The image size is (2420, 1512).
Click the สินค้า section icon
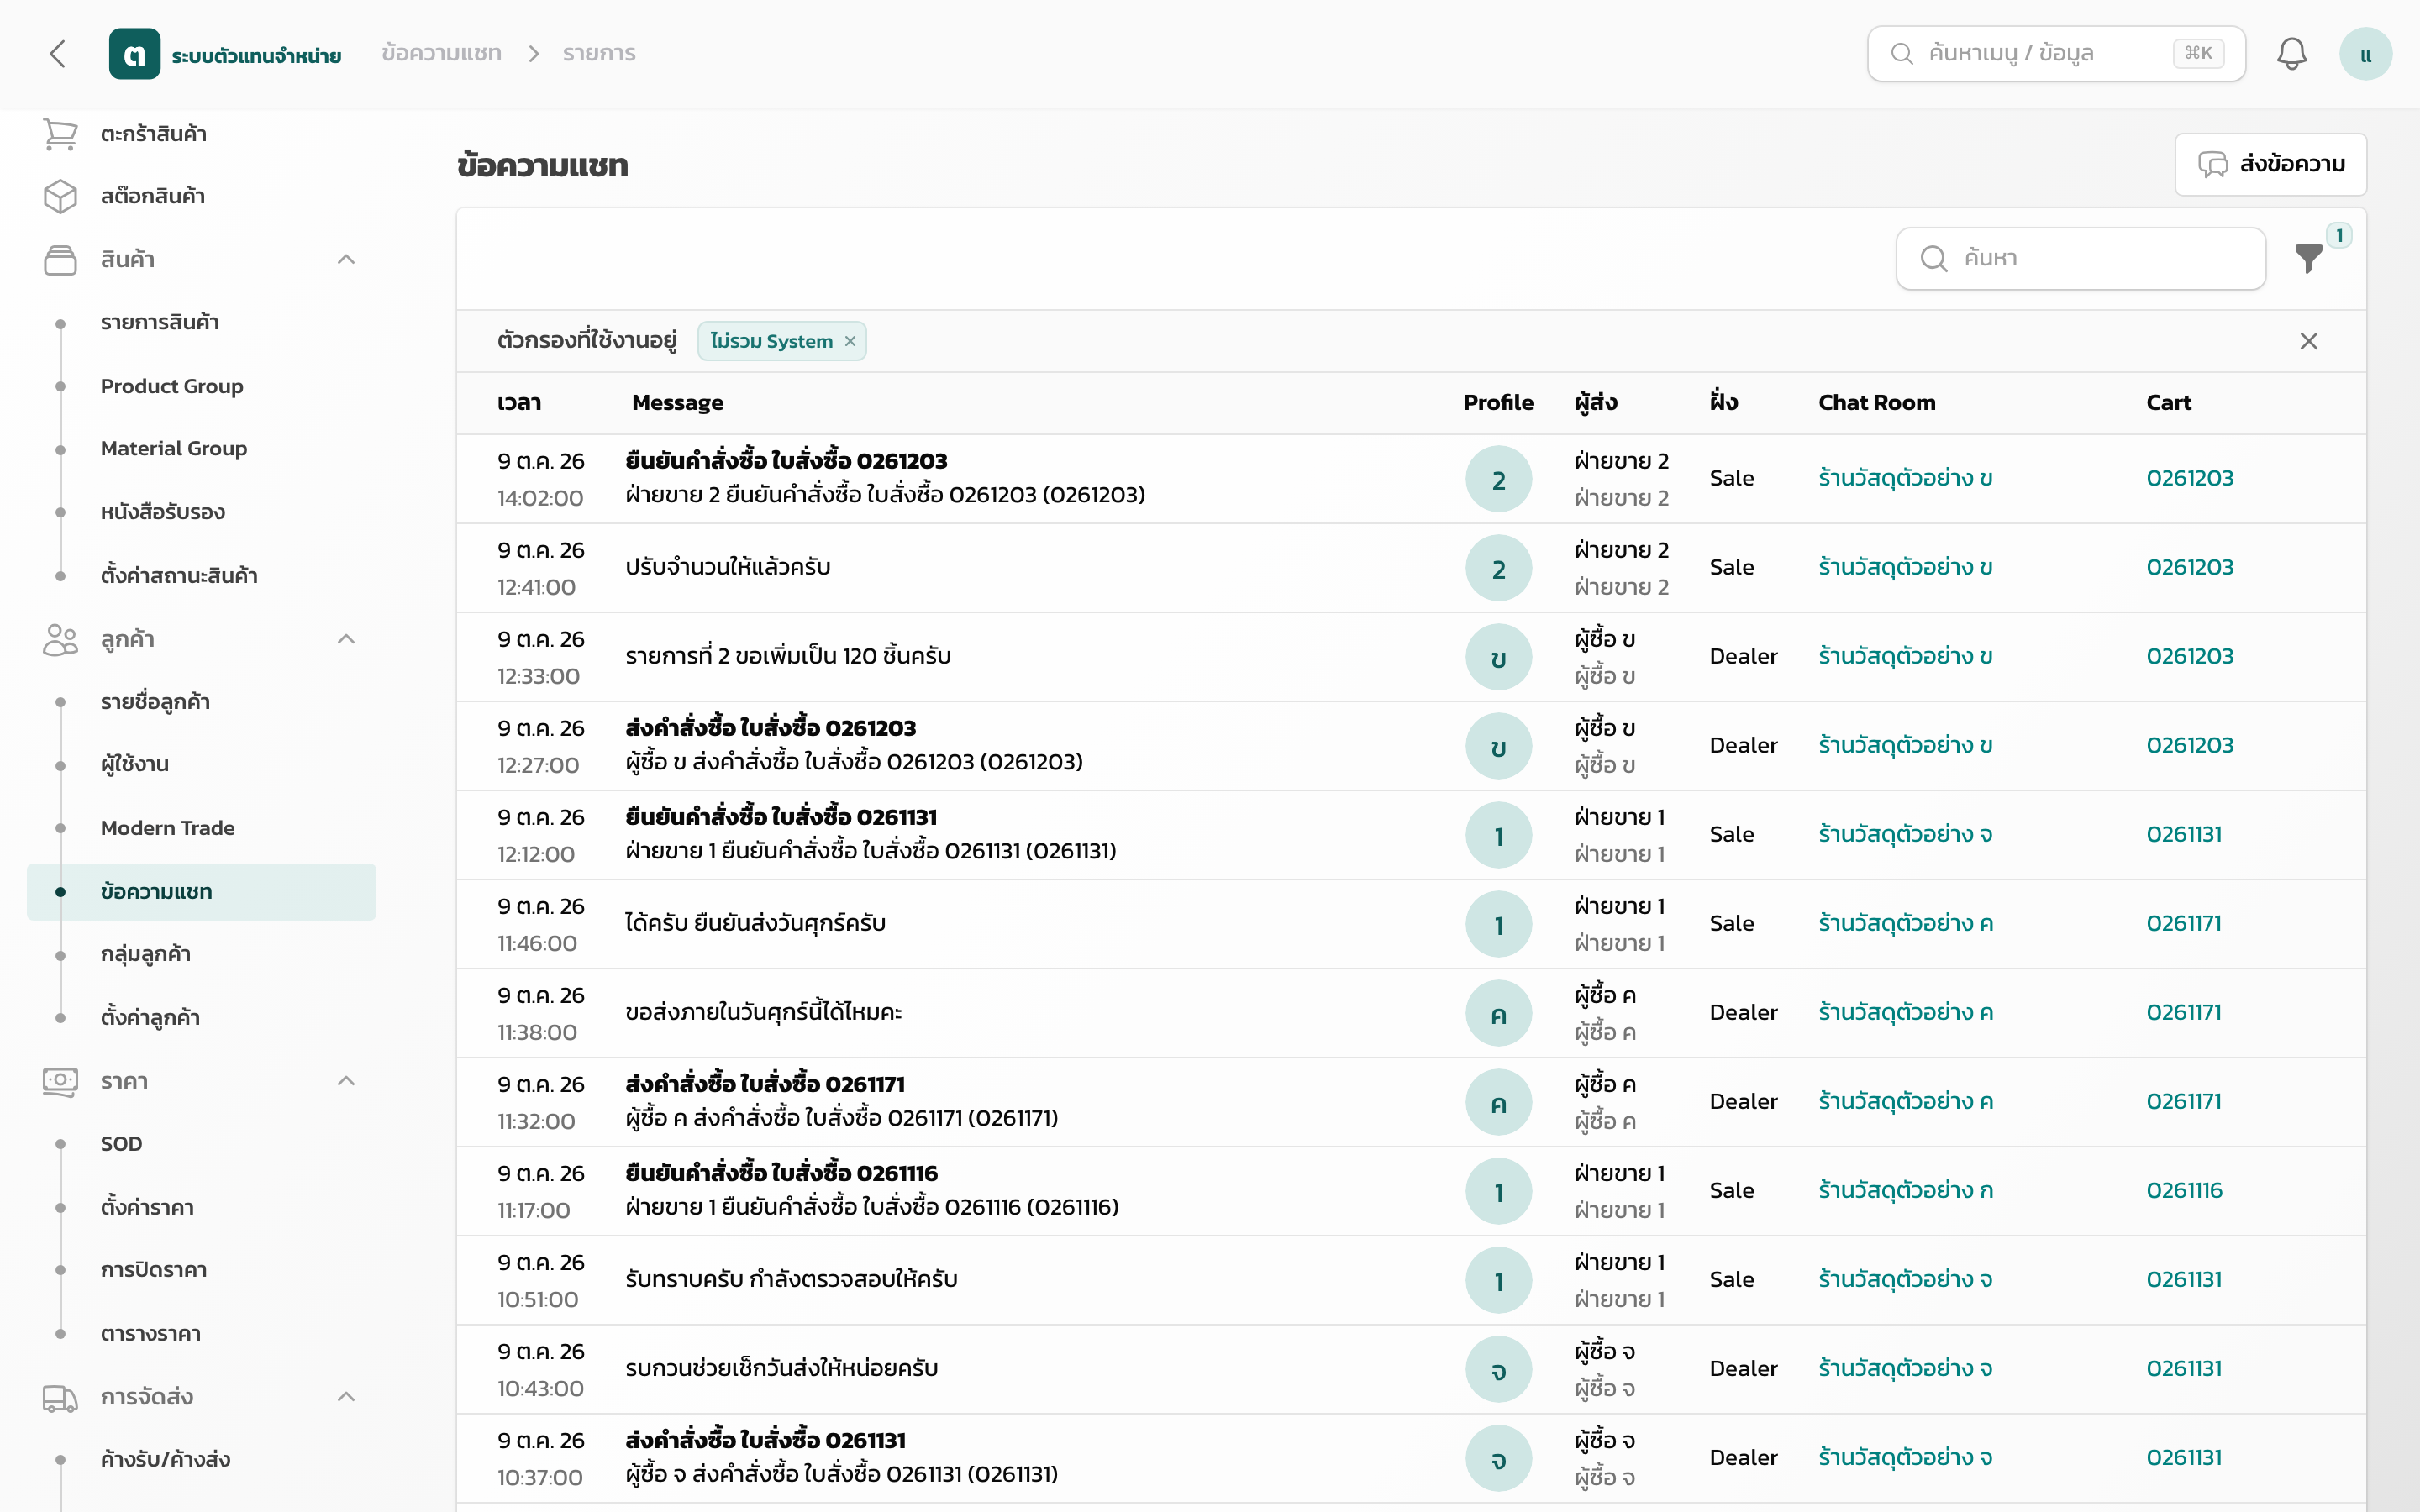60,260
